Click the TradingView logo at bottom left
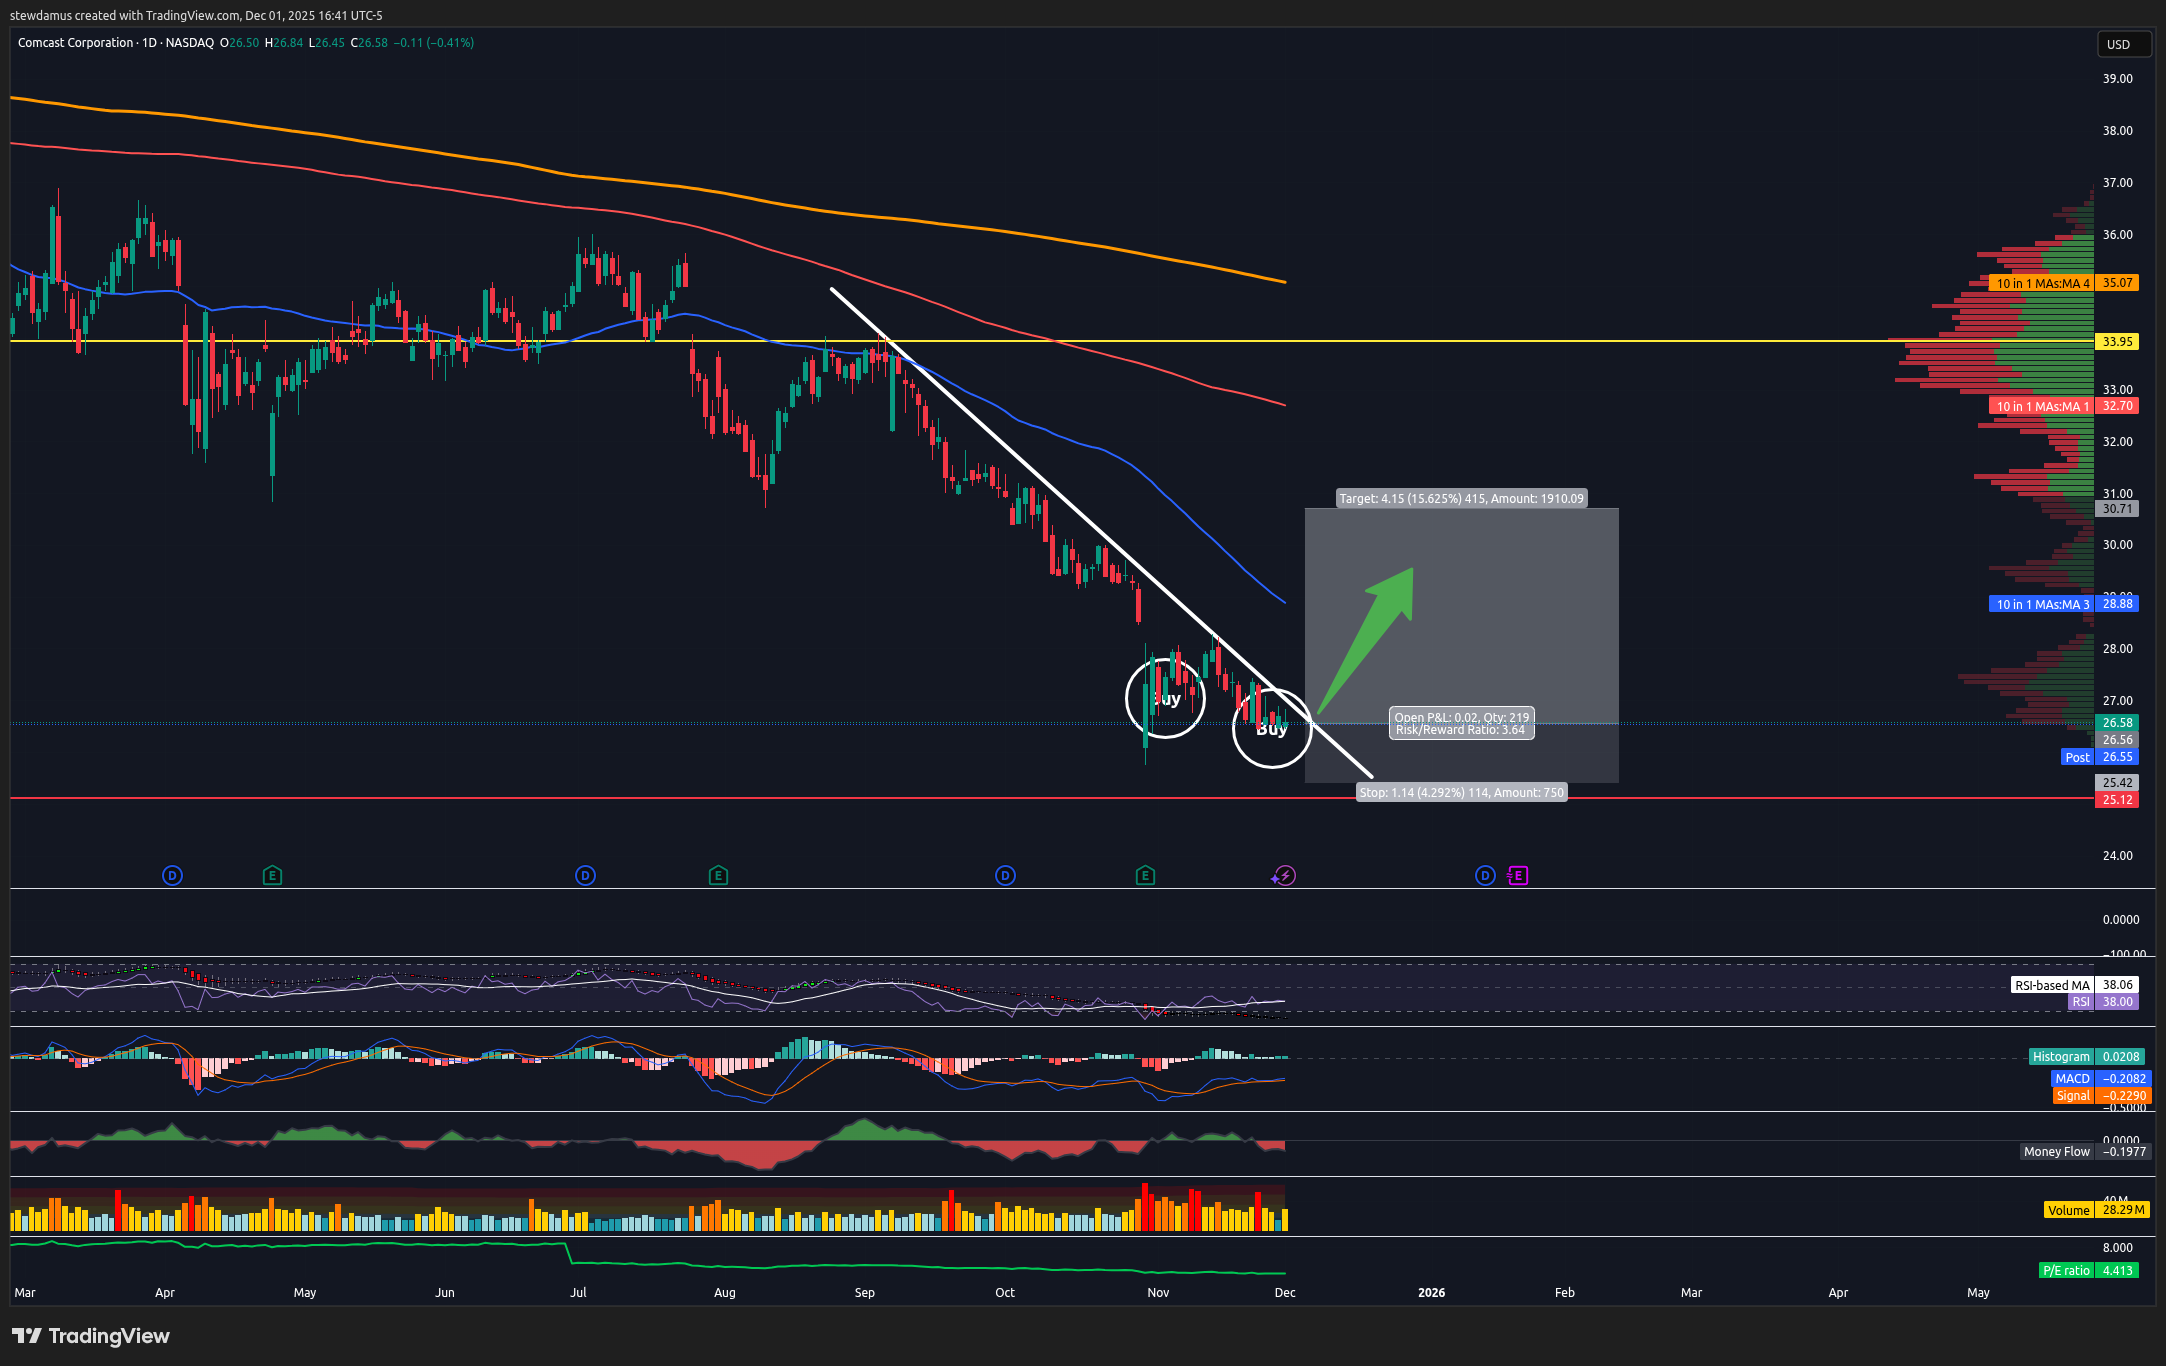The width and height of the screenshot is (2166, 1366). 90,1336
